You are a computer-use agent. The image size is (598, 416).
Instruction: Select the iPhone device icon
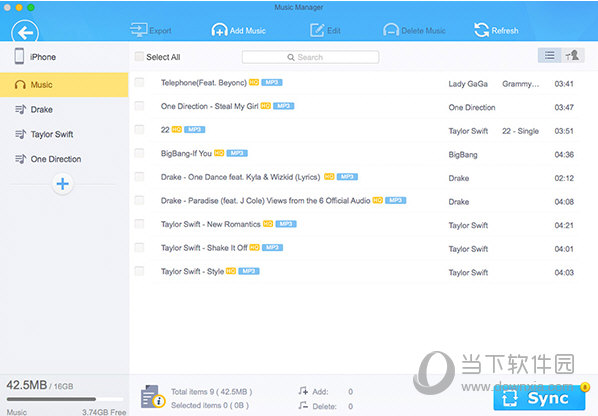pyautogui.click(x=19, y=56)
